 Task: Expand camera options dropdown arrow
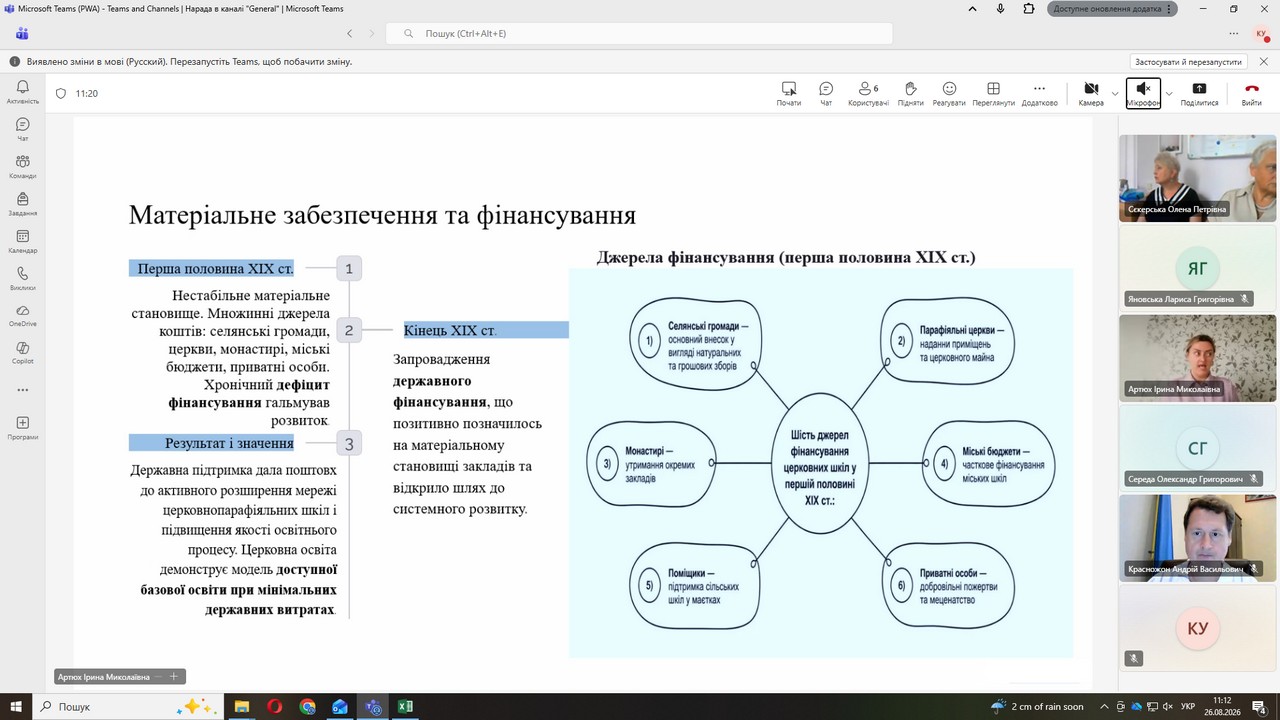pos(1115,94)
